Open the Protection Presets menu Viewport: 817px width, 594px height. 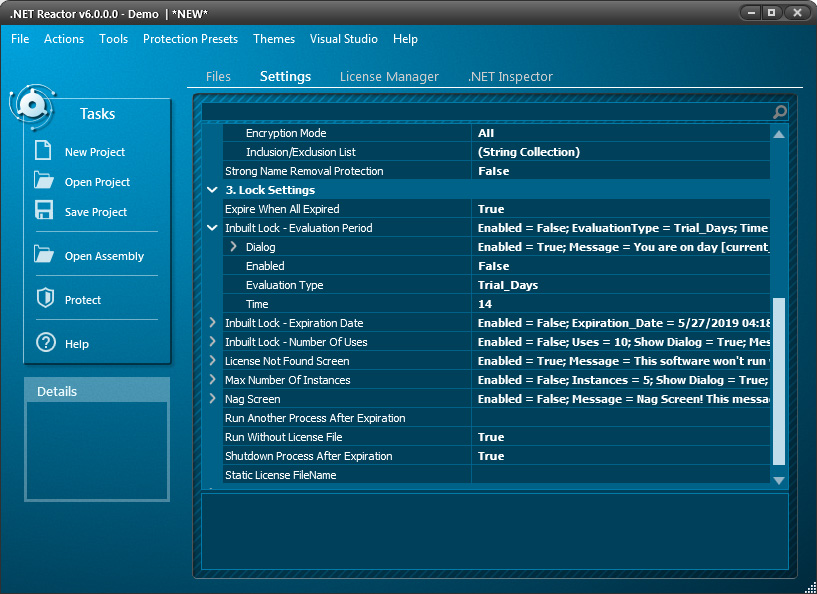pyautogui.click(x=190, y=39)
